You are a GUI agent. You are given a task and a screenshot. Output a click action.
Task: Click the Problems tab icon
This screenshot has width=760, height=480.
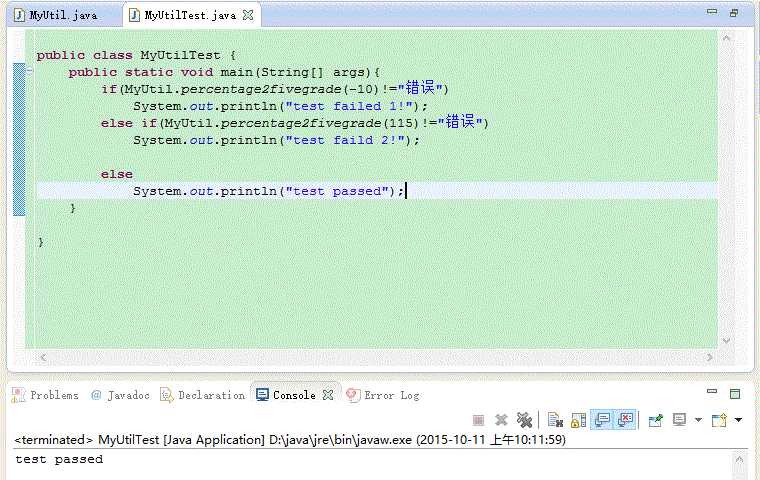pyautogui.click(x=19, y=395)
